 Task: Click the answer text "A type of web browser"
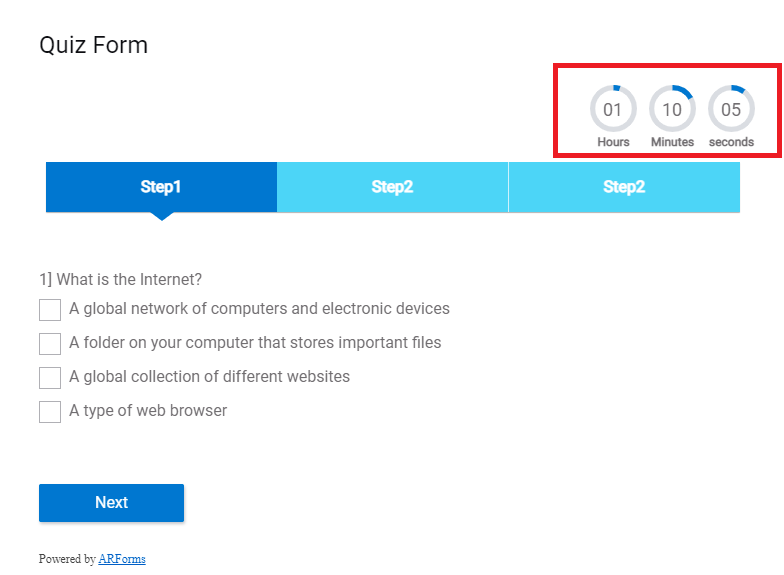tap(148, 410)
